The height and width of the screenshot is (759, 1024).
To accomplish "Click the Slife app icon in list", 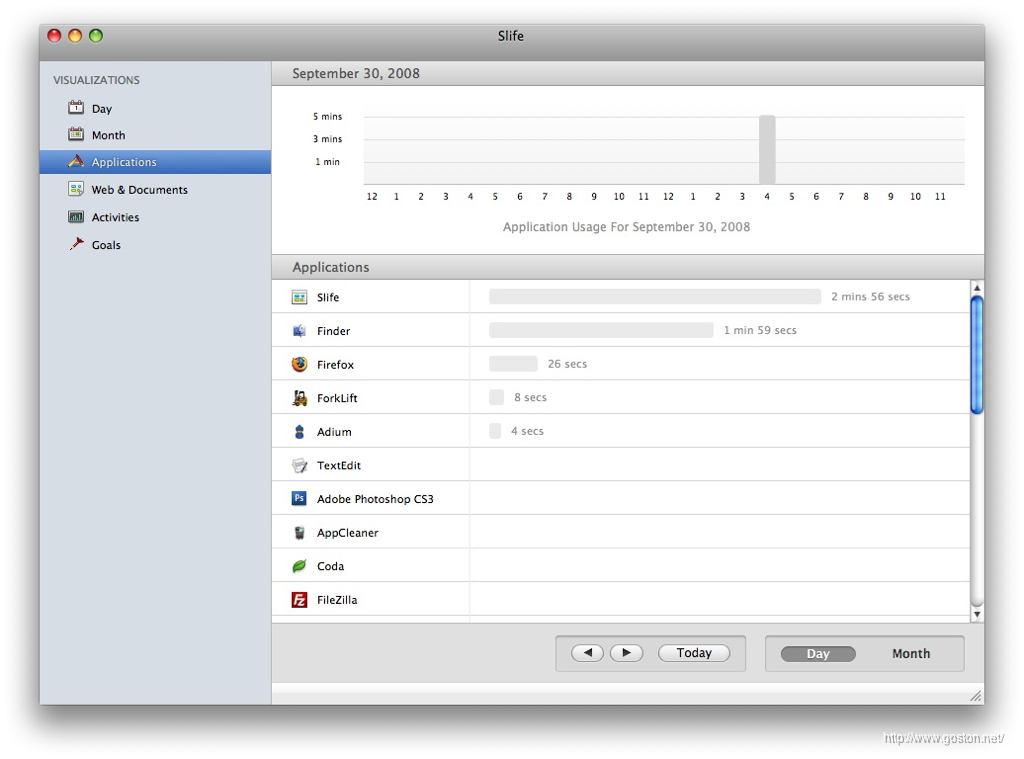I will [x=299, y=297].
